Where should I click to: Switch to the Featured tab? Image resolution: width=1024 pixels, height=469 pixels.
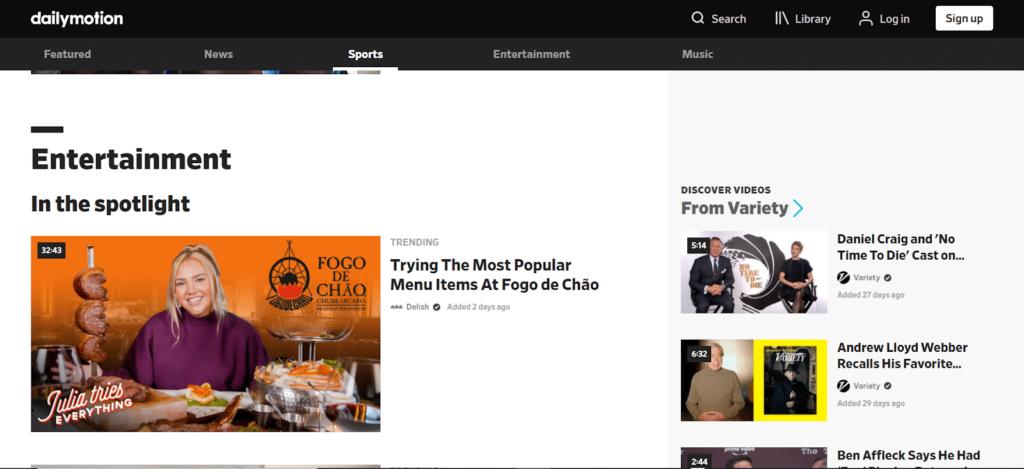tap(67, 54)
